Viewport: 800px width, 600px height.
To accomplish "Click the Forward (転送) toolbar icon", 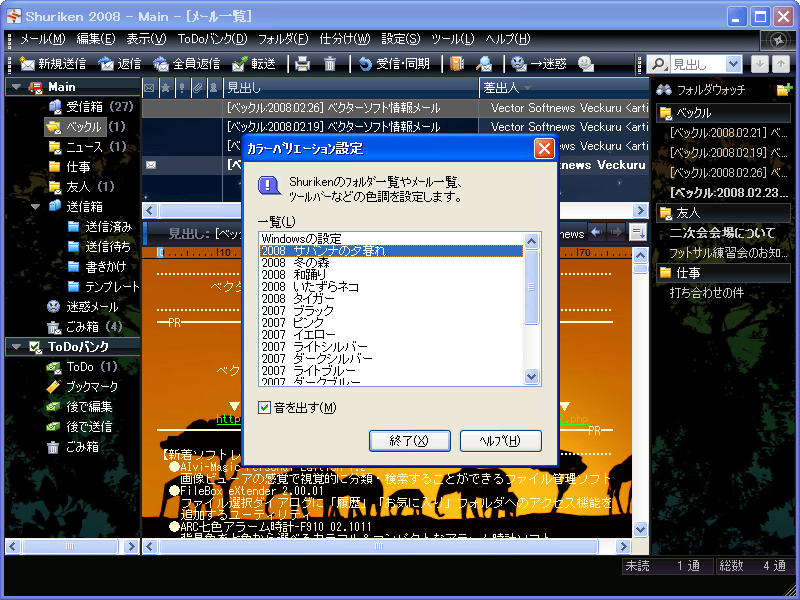I will (239, 64).
